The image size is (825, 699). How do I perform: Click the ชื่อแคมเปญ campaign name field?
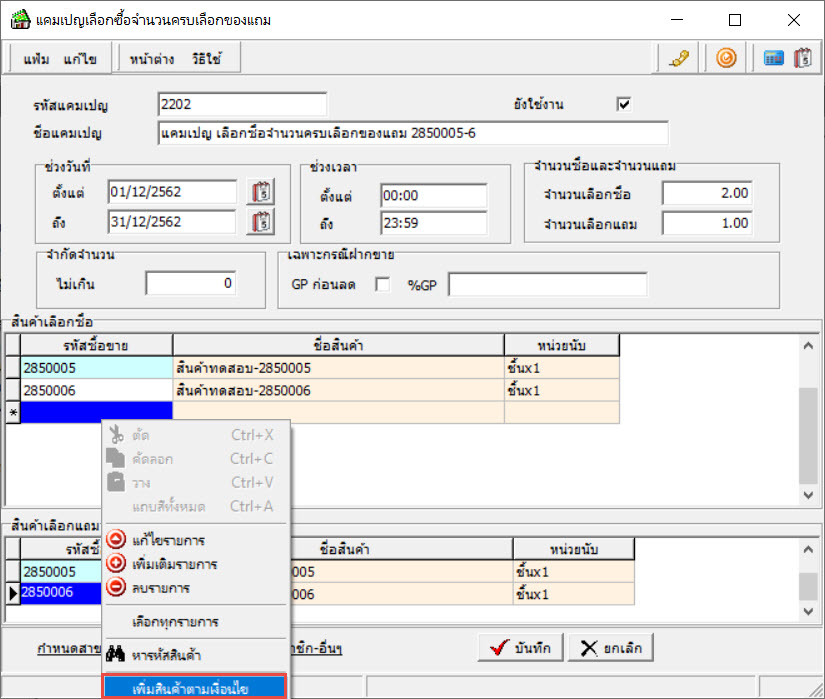(x=412, y=134)
